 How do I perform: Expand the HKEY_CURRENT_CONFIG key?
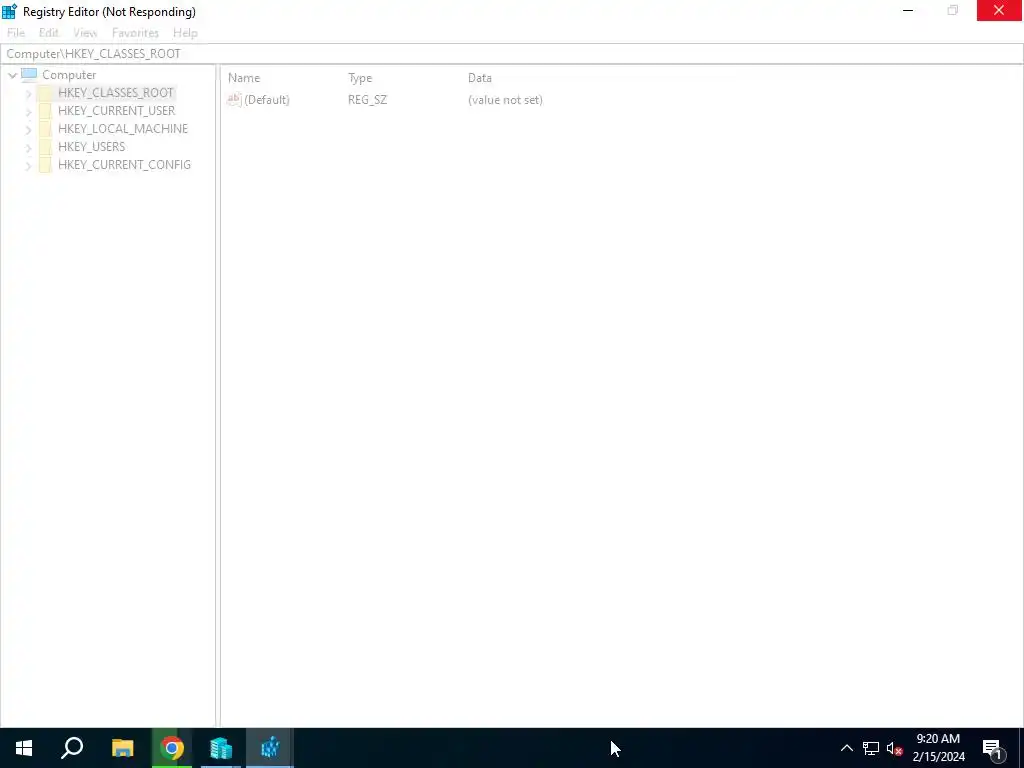pos(29,165)
